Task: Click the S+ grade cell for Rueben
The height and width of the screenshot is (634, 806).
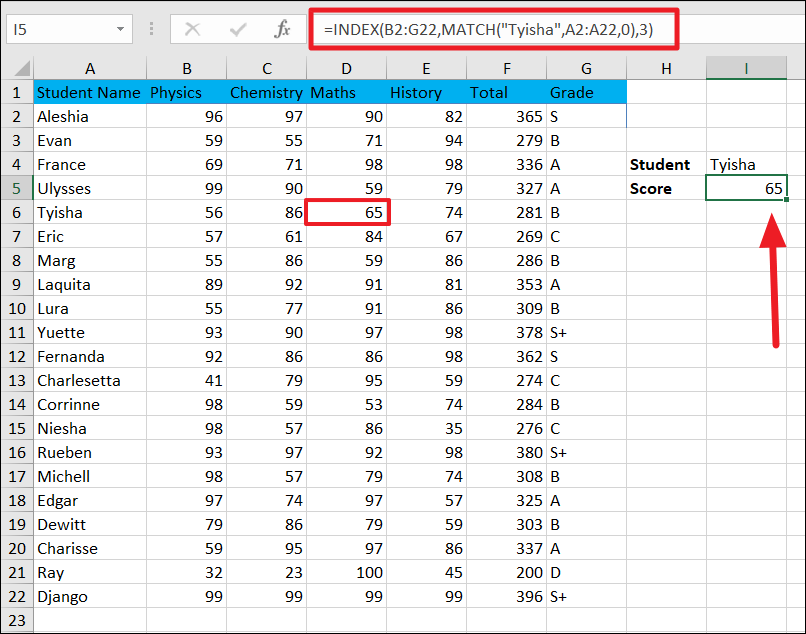Action: pyautogui.click(x=586, y=452)
